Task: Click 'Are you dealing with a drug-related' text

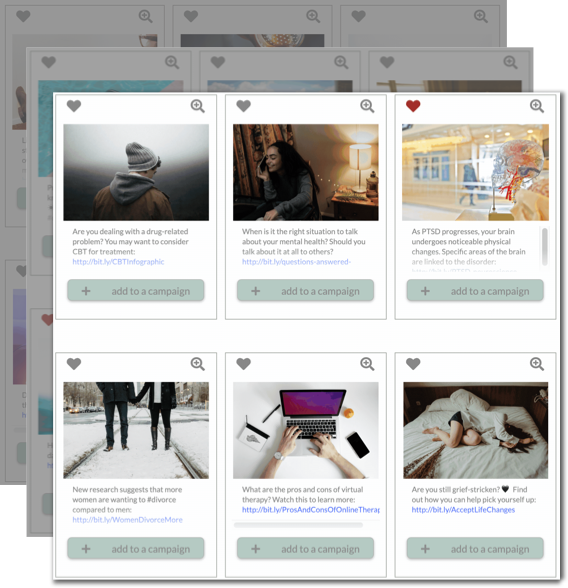Action: tap(130, 231)
